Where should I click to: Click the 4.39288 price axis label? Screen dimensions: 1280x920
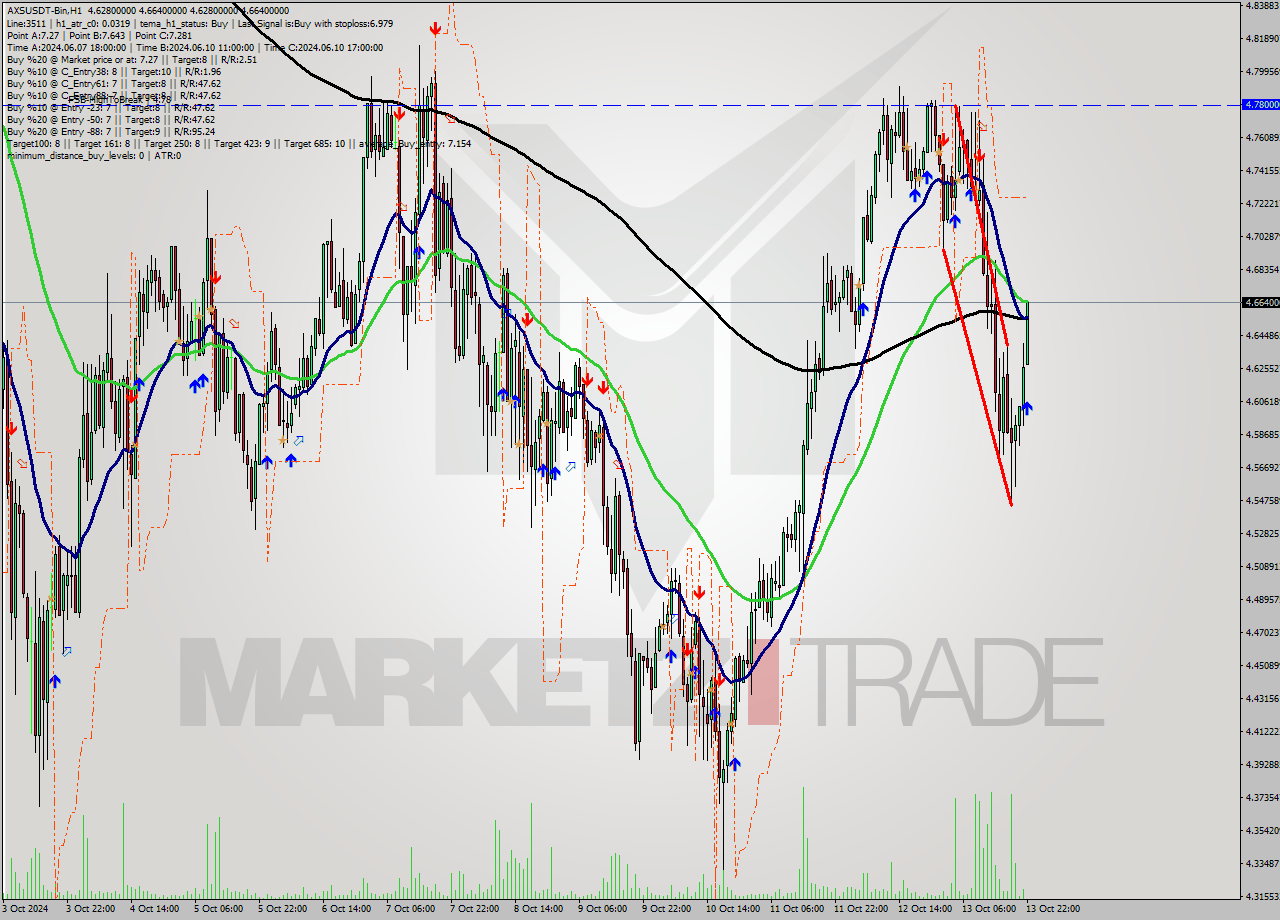coord(1262,764)
